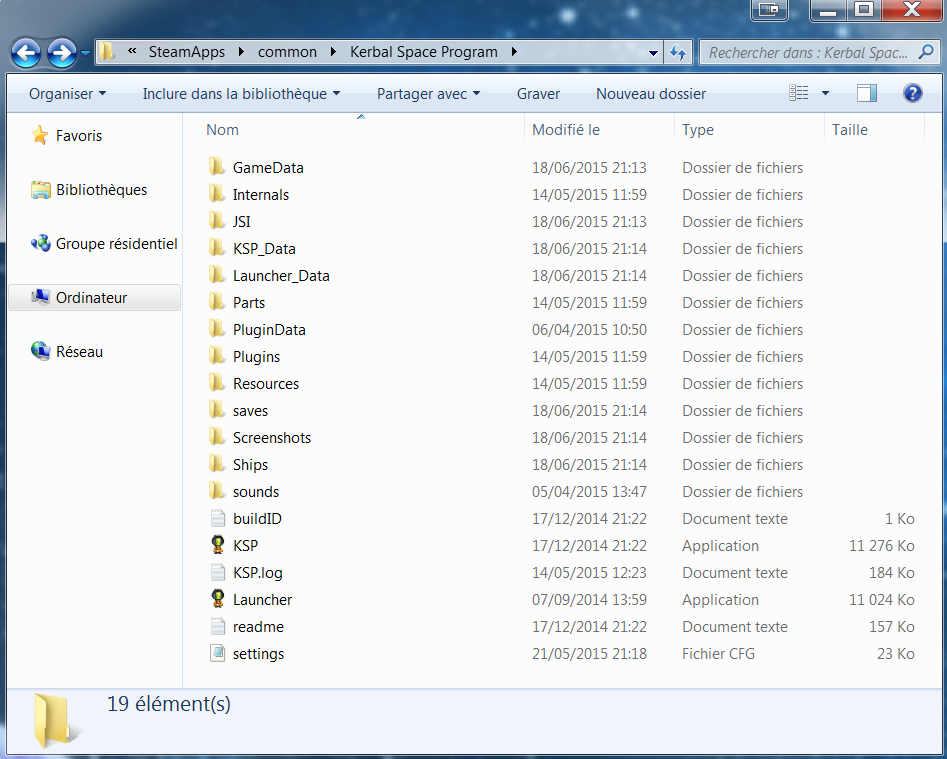Select the Screenshots folder icon
This screenshot has width=947, height=759.
coord(217,437)
